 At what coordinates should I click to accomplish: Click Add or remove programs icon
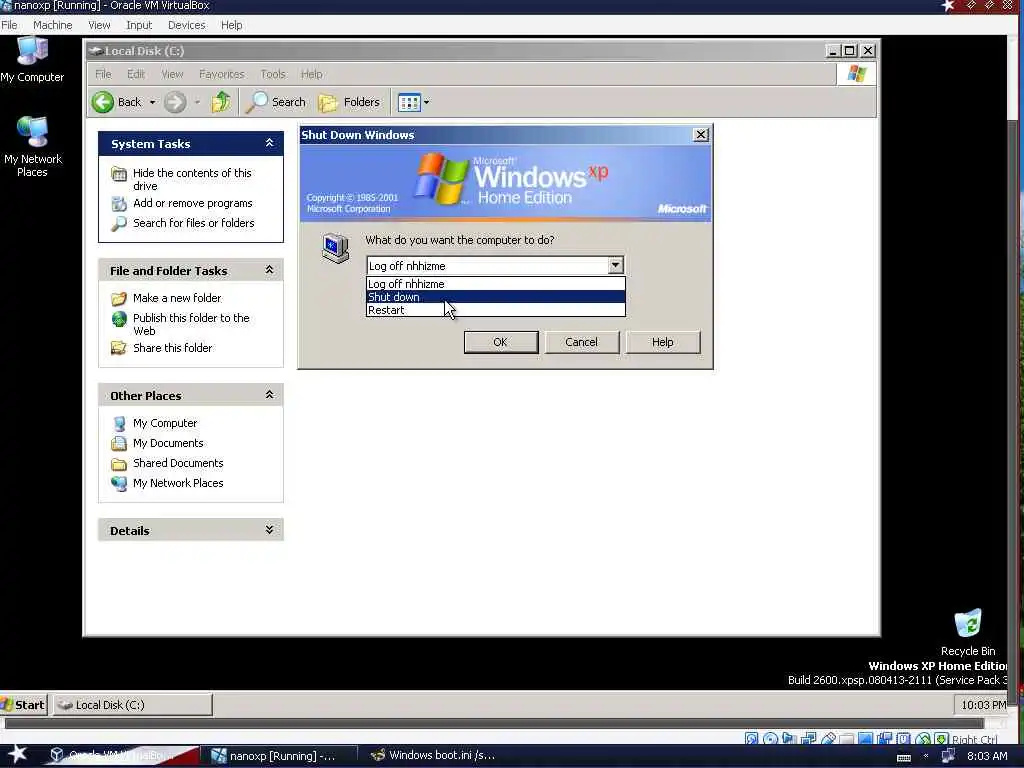tap(119, 204)
